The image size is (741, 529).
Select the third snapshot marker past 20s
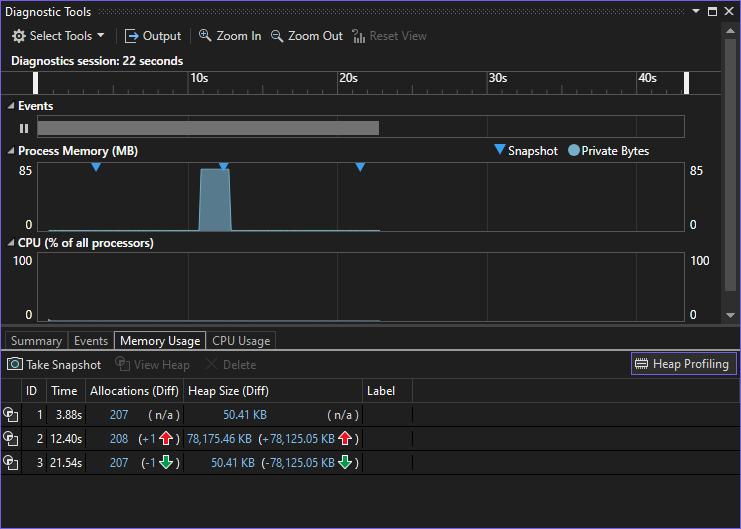click(360, 167)
